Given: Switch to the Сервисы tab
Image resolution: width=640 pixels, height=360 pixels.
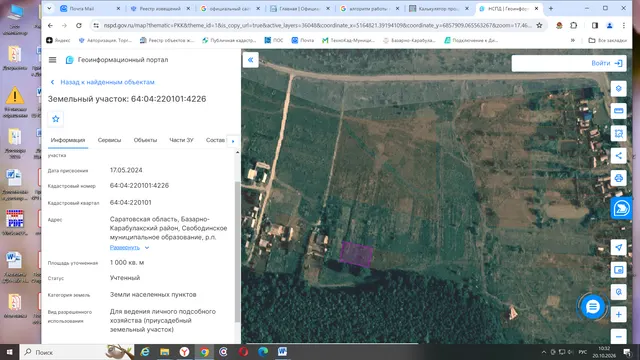Looking at the screenshot, I should tap(109, 140).
